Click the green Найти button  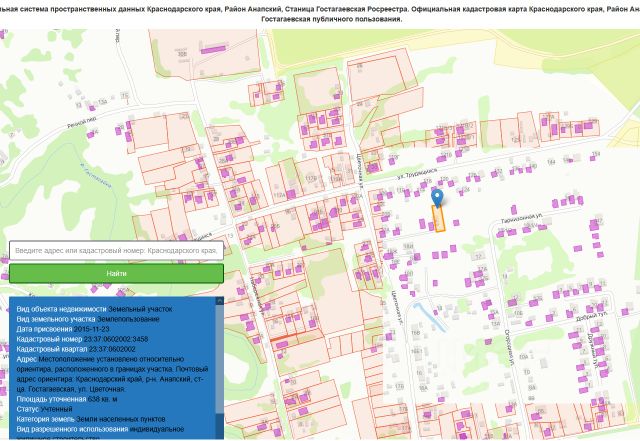point(116,273)
